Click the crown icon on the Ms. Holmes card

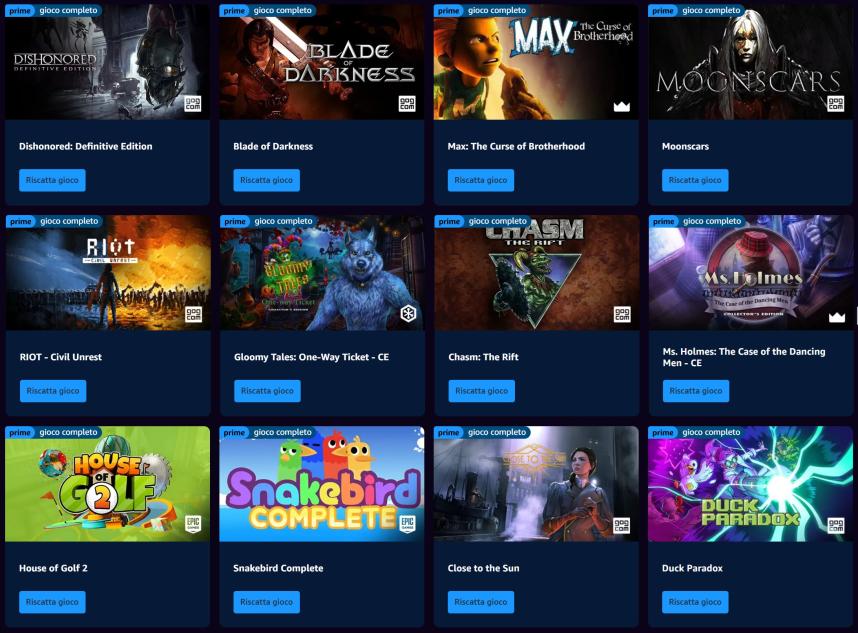pos(837,317)
